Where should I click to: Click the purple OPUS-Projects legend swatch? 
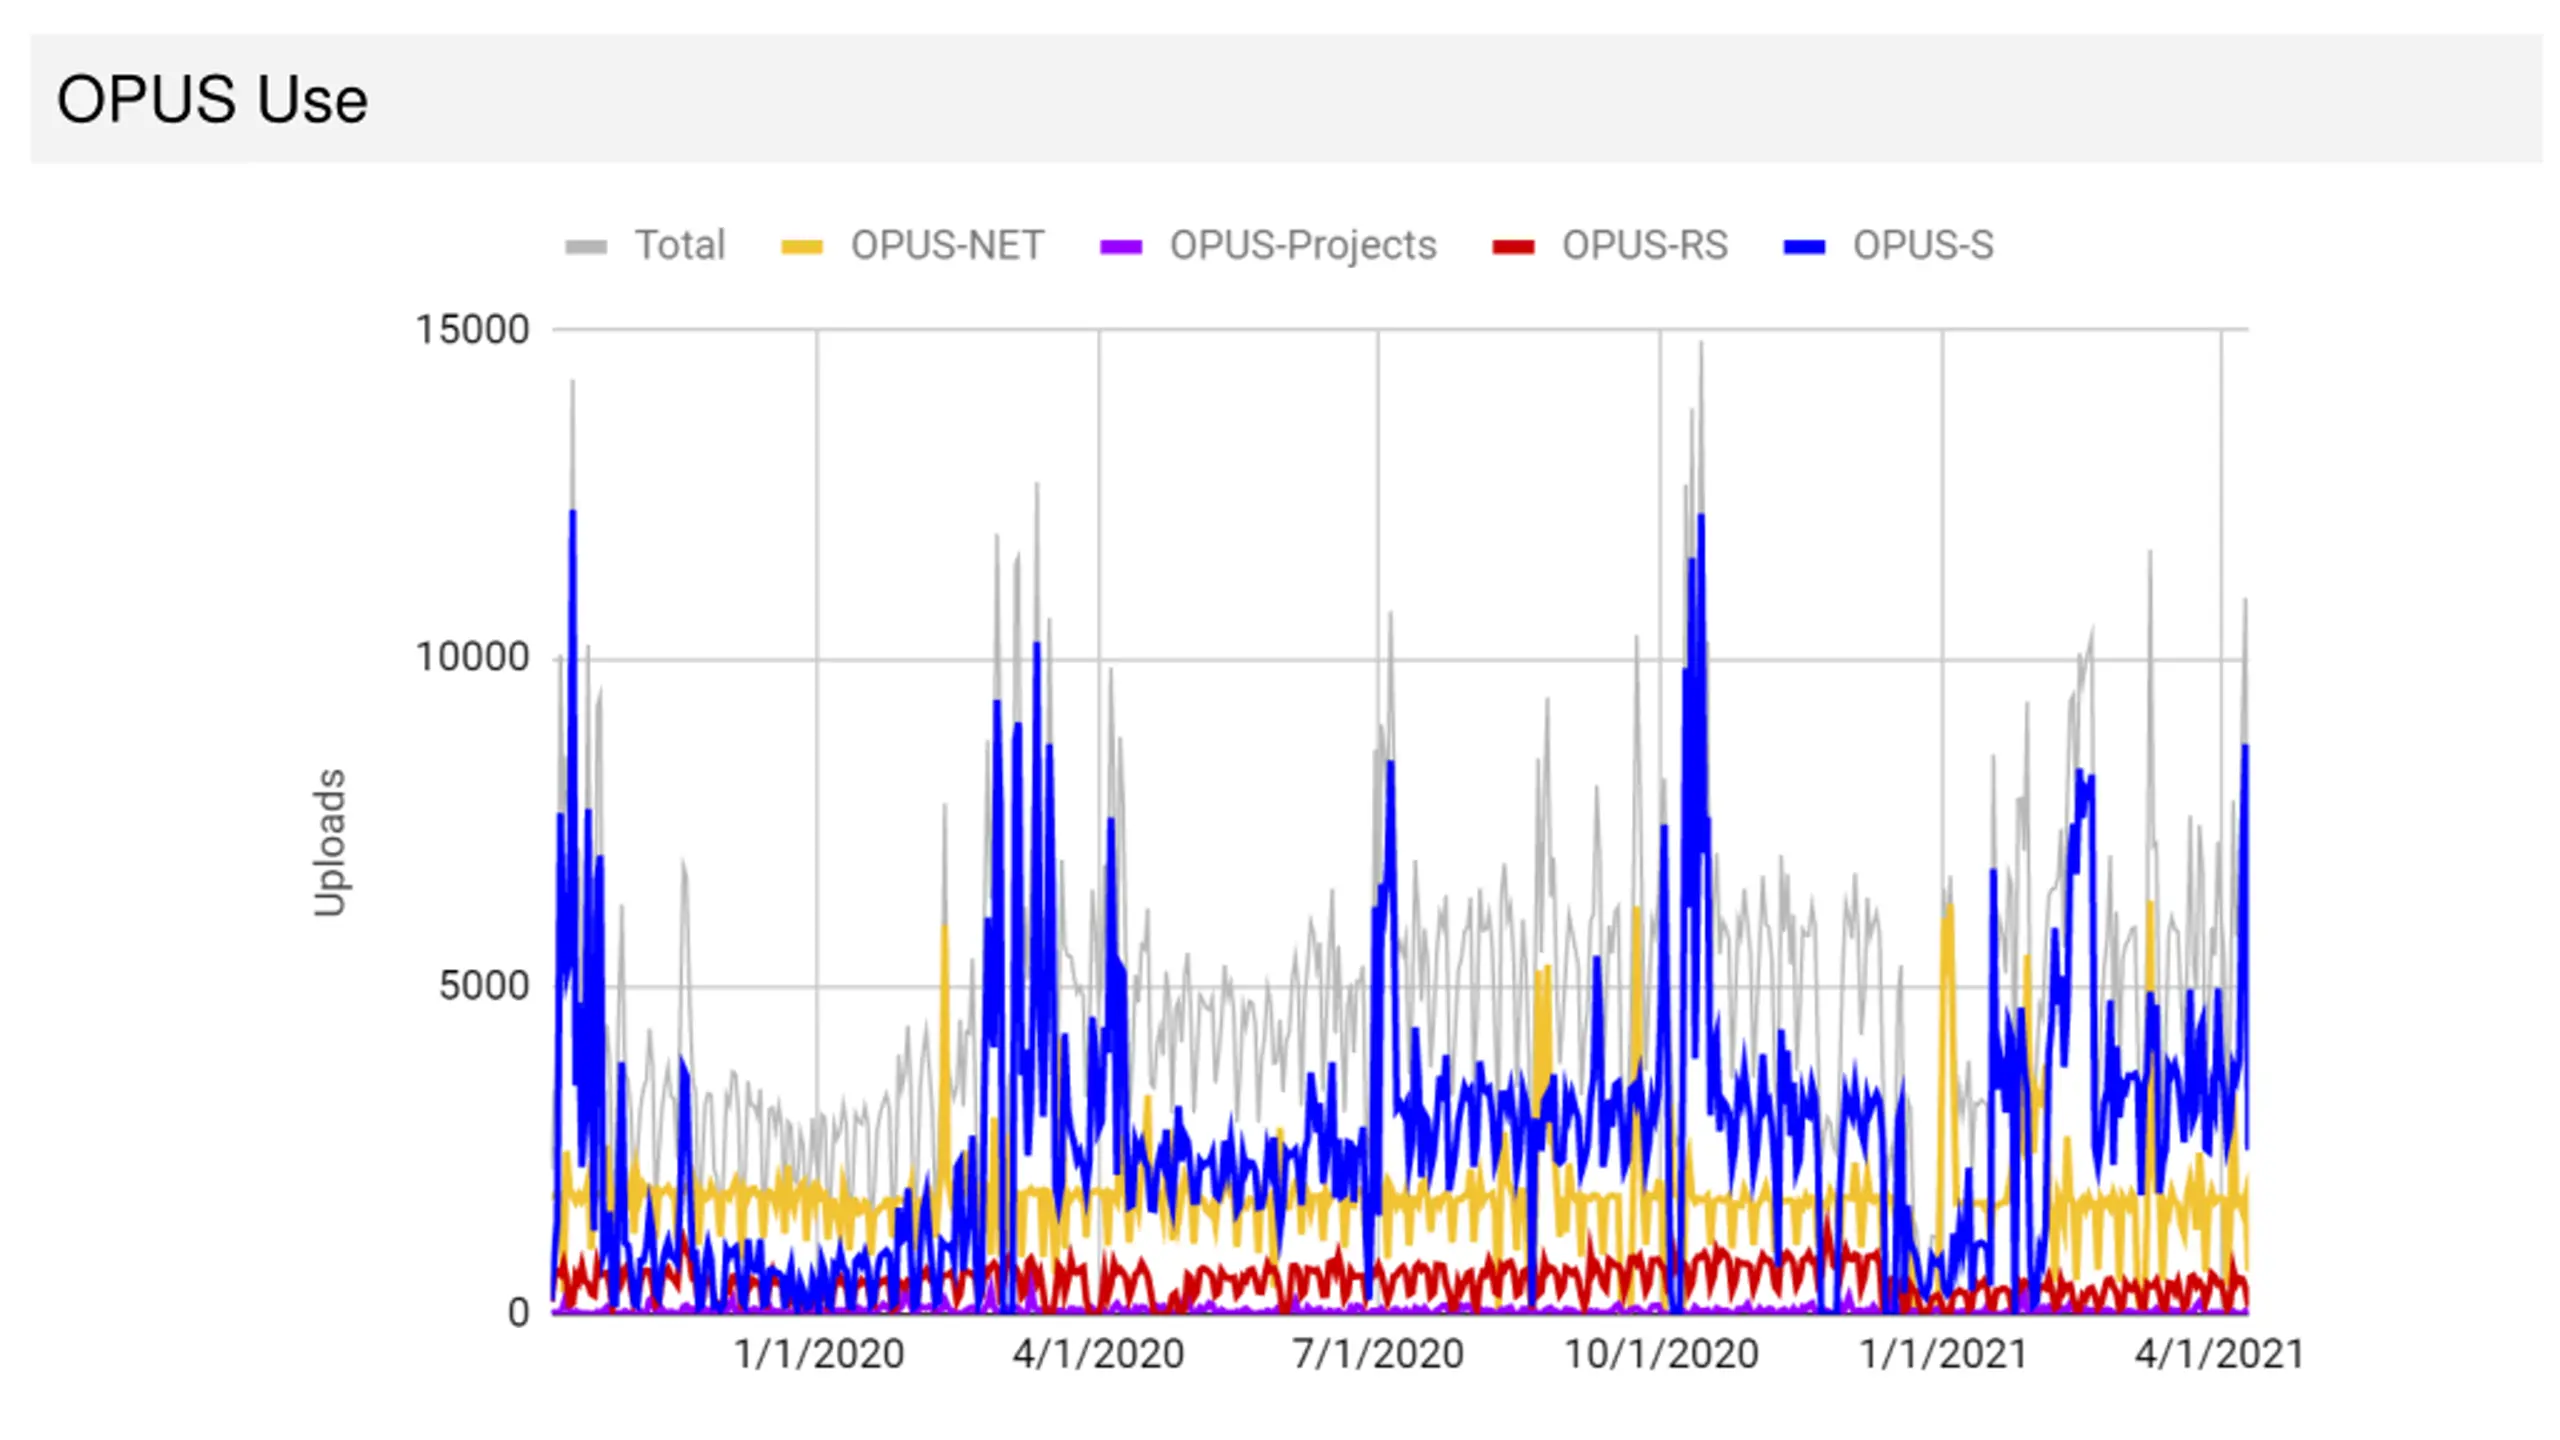tap(1121, 247)
